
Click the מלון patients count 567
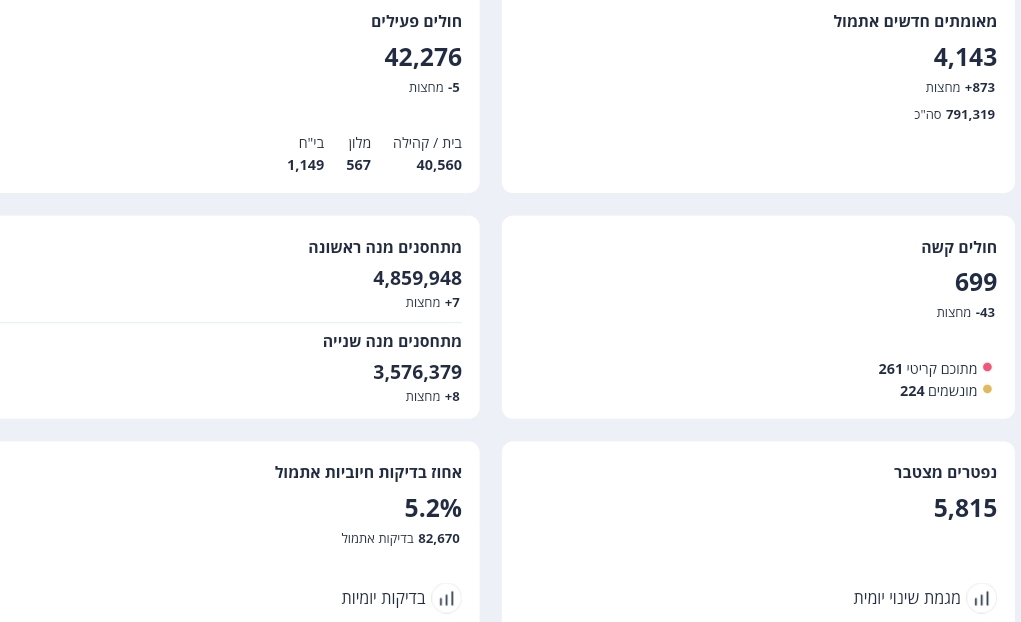click(358, 165)
